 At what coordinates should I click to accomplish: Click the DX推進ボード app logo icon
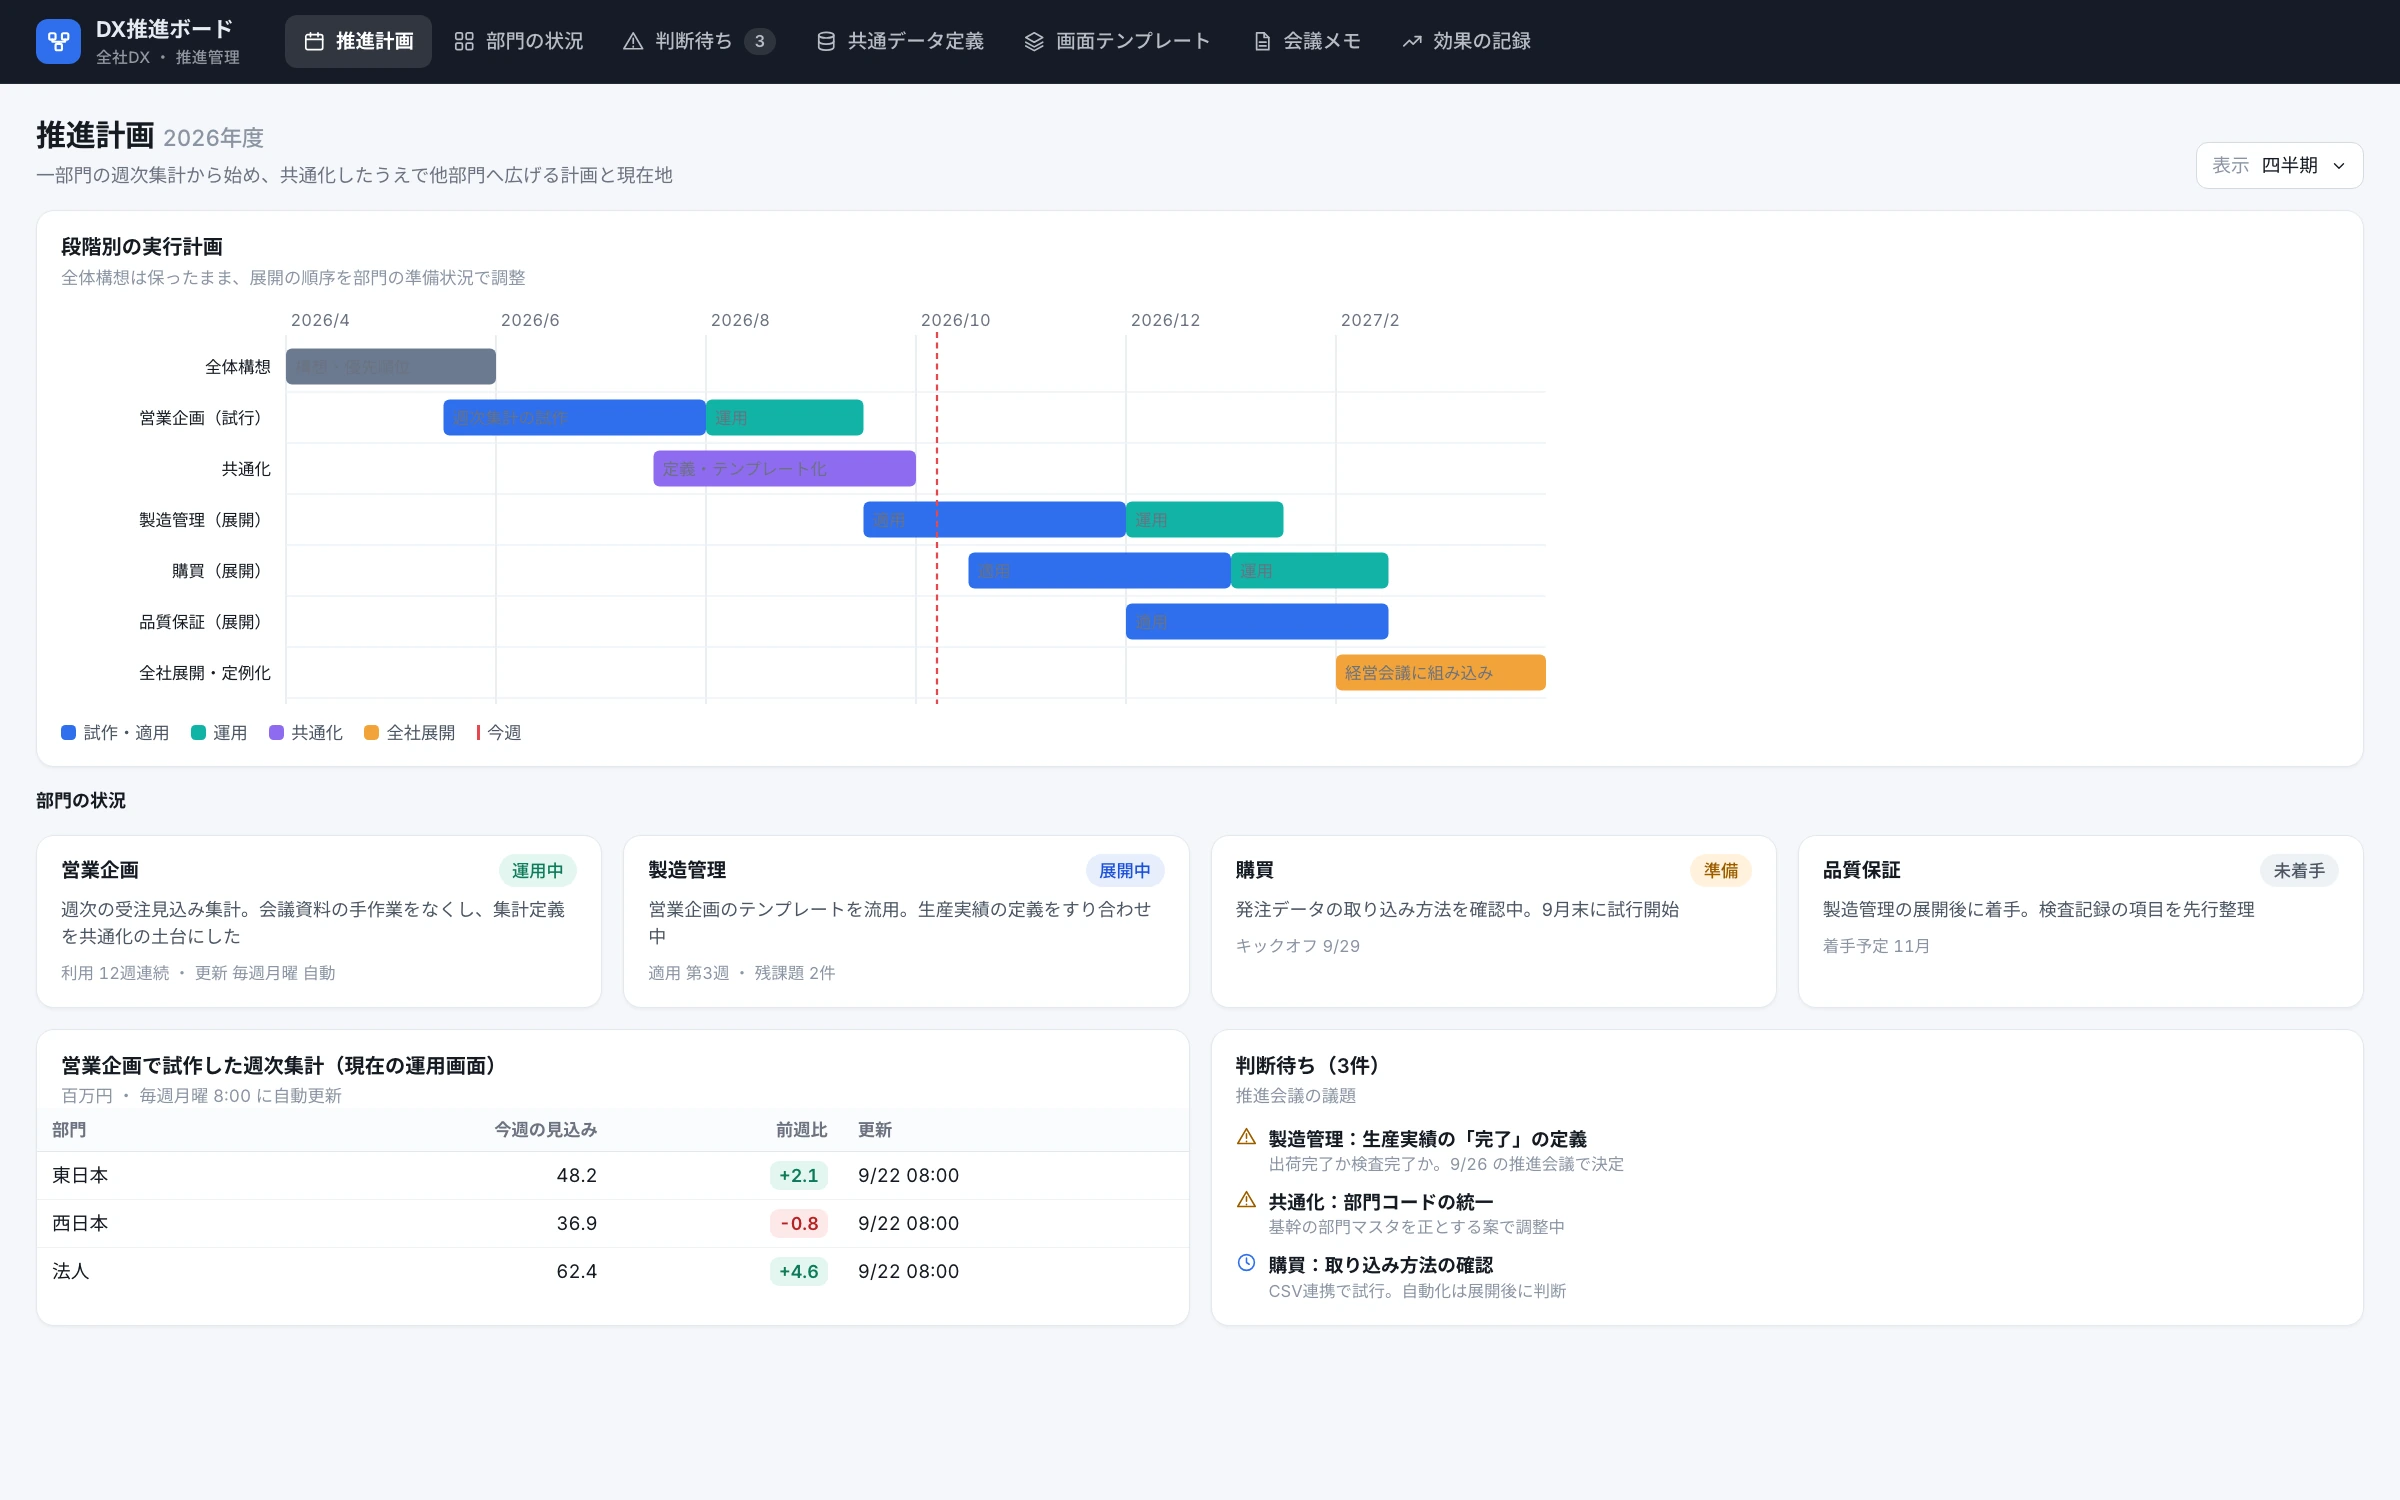click(58, 41)
